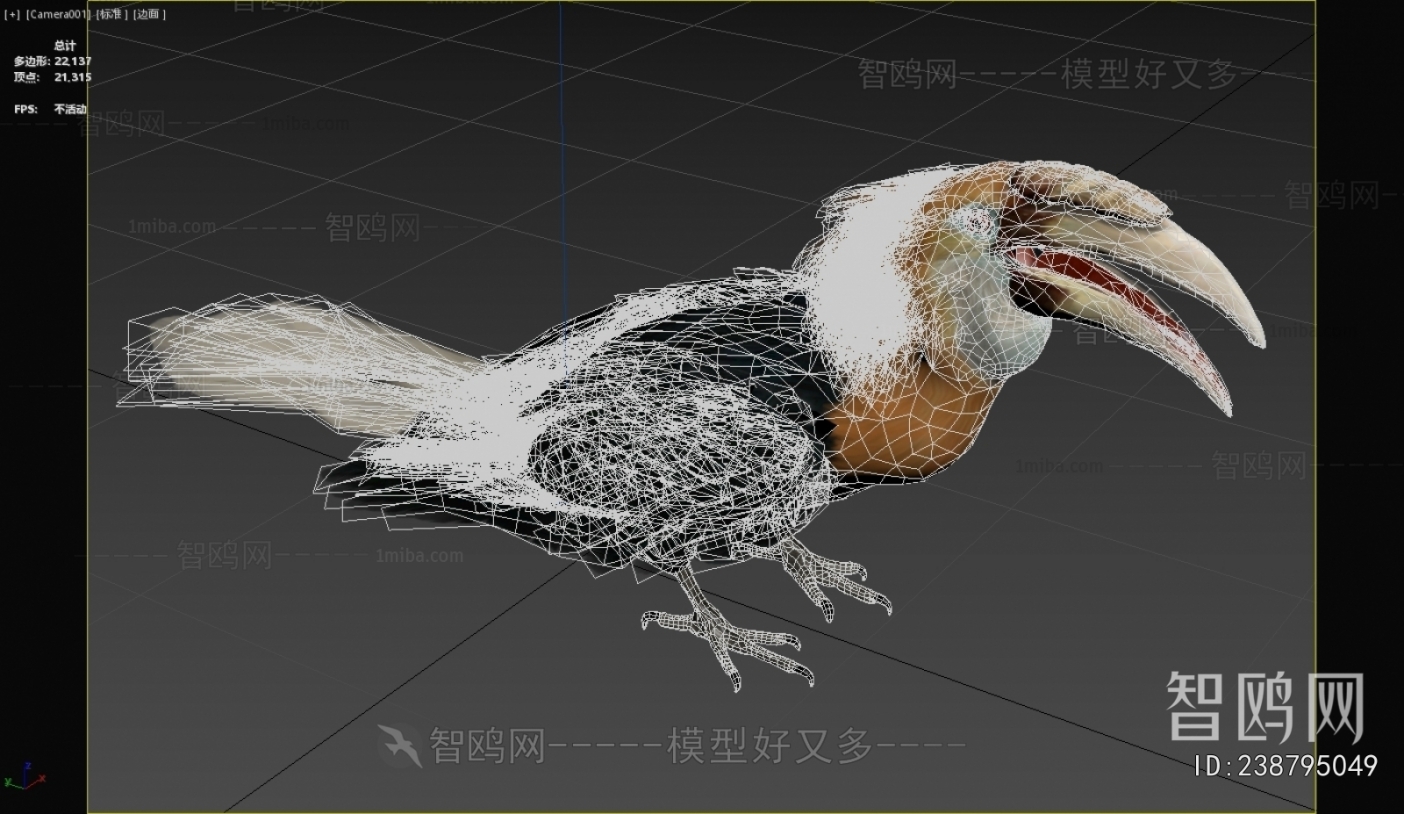Click the 顶点 vertex statistics label

26,77
